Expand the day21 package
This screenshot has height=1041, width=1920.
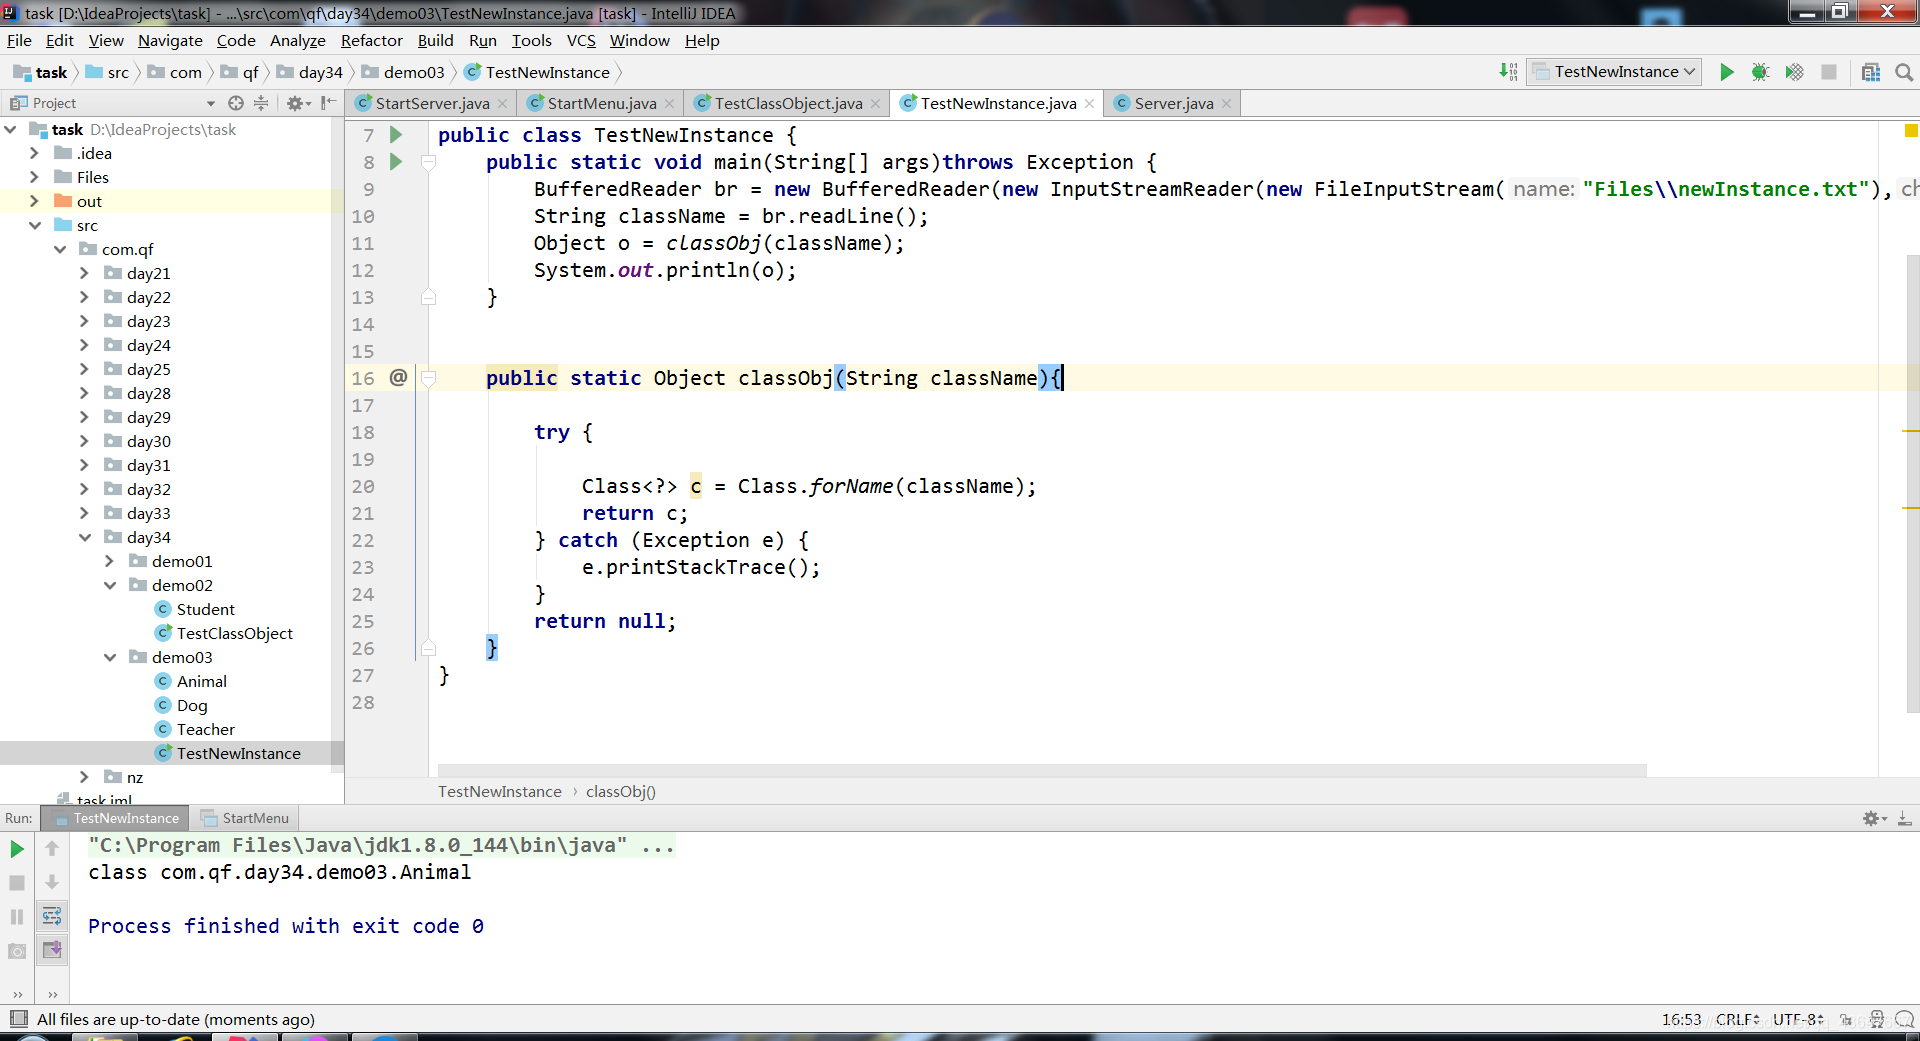point(85,273)
